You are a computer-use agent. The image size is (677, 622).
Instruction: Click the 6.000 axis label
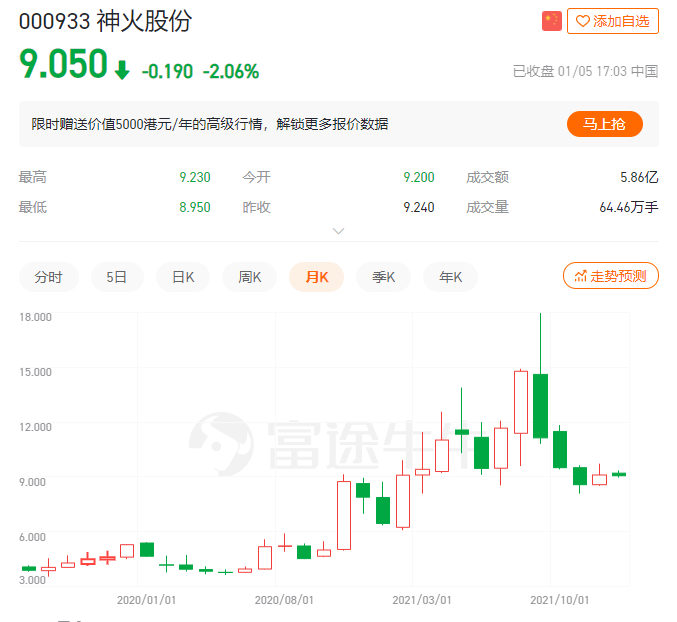pos(32,537)
